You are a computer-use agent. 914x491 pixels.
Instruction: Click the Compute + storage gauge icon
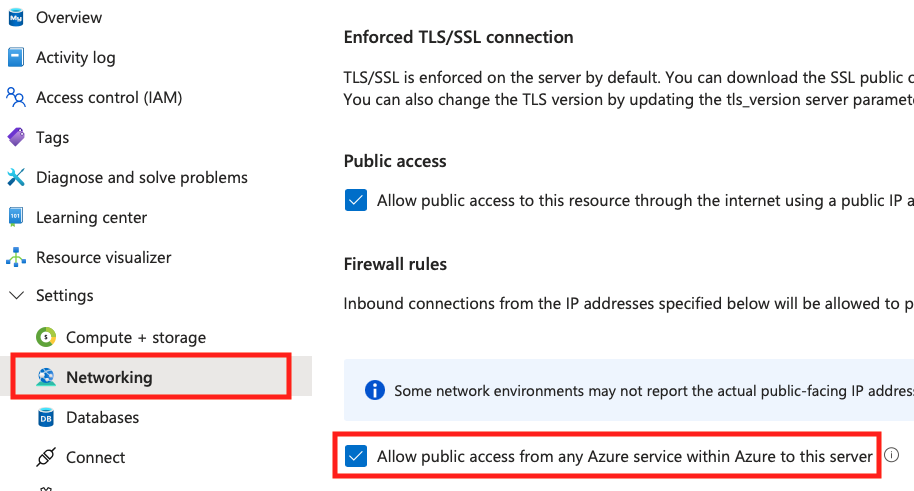(46, 337)
